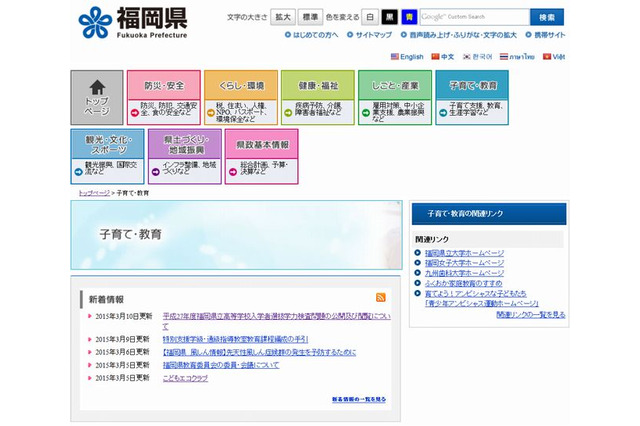This screenshot has width=640, height=426.
Task: Click the Chinese flag icon for 中文
Action: [x=436, y=57]
